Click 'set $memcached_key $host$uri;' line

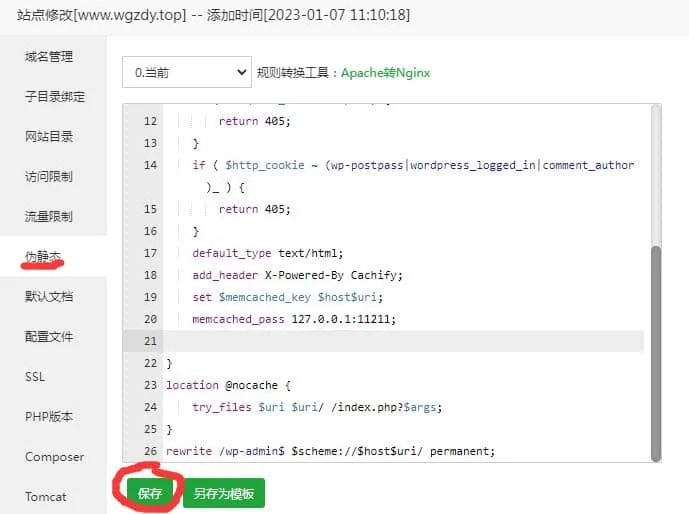pyautogui.click(x=288, y=297)
